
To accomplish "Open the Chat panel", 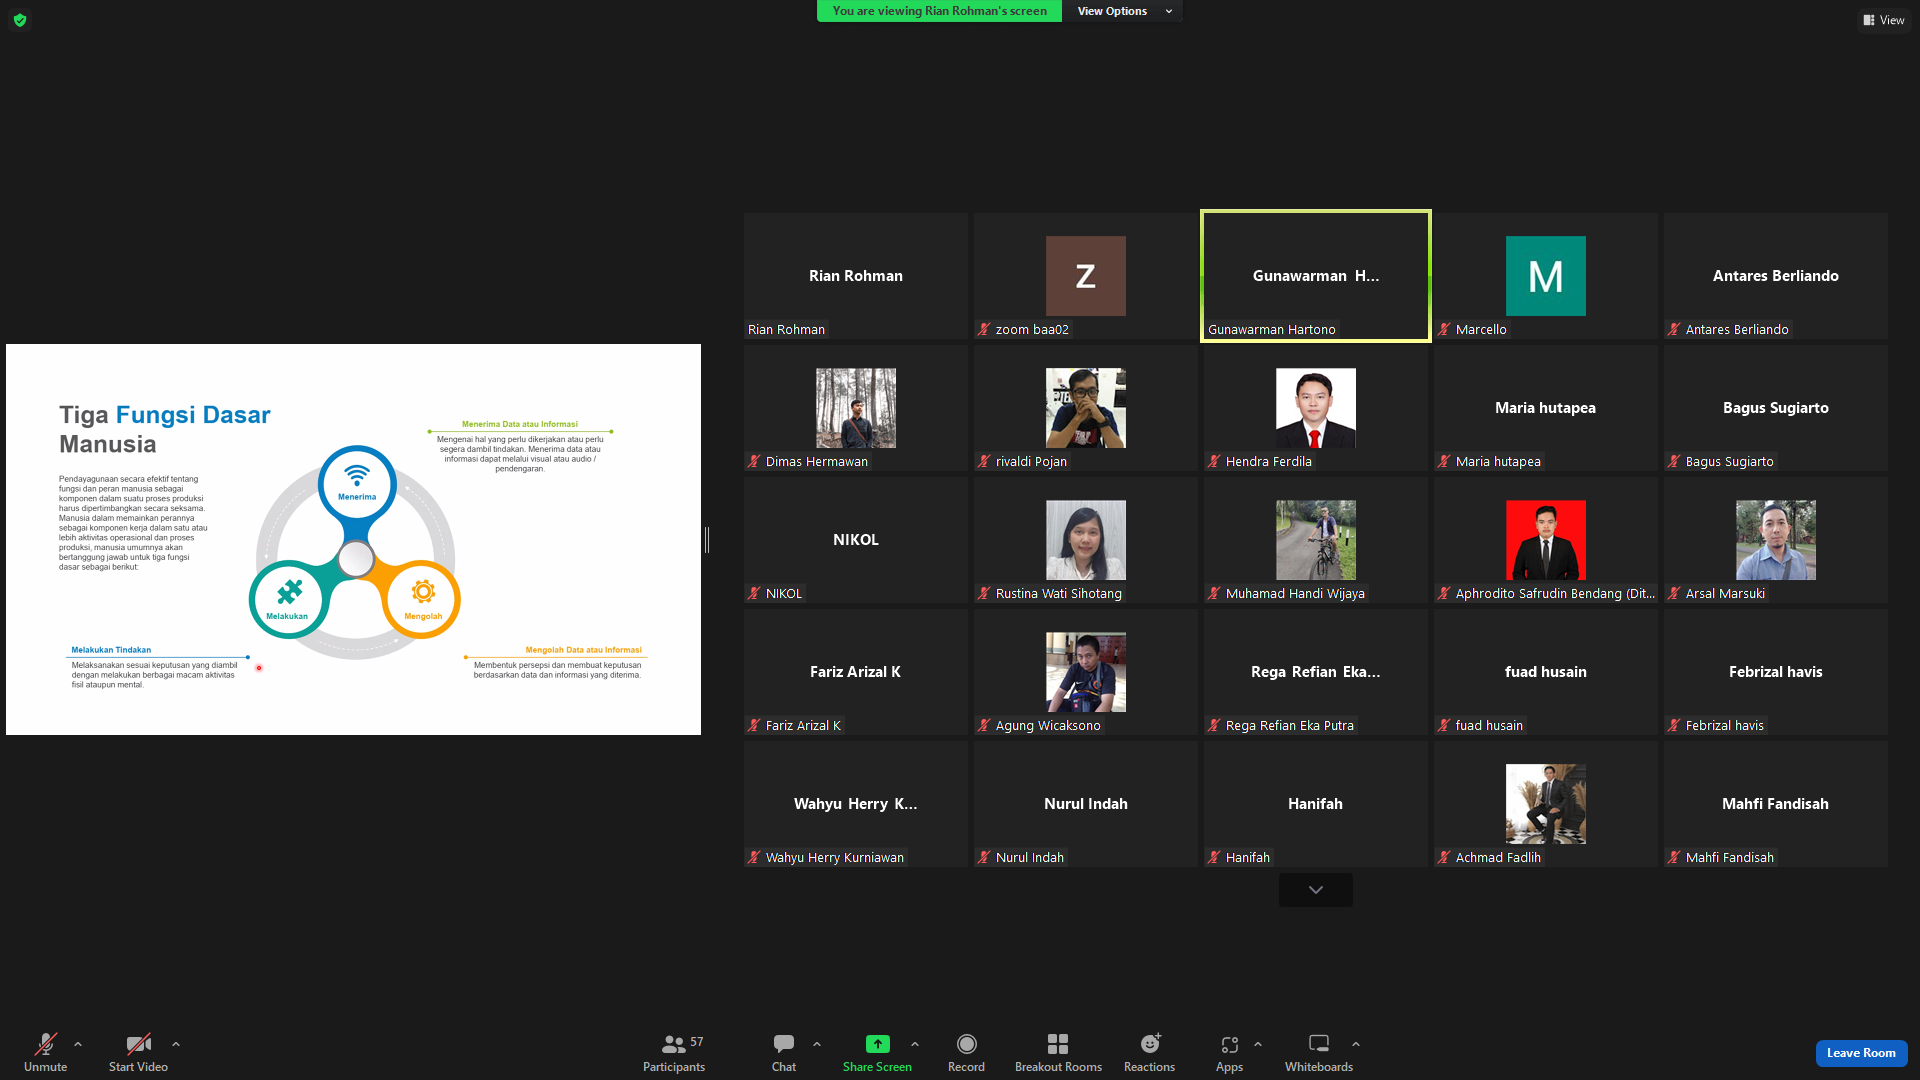I will (x=784, y=1053).
